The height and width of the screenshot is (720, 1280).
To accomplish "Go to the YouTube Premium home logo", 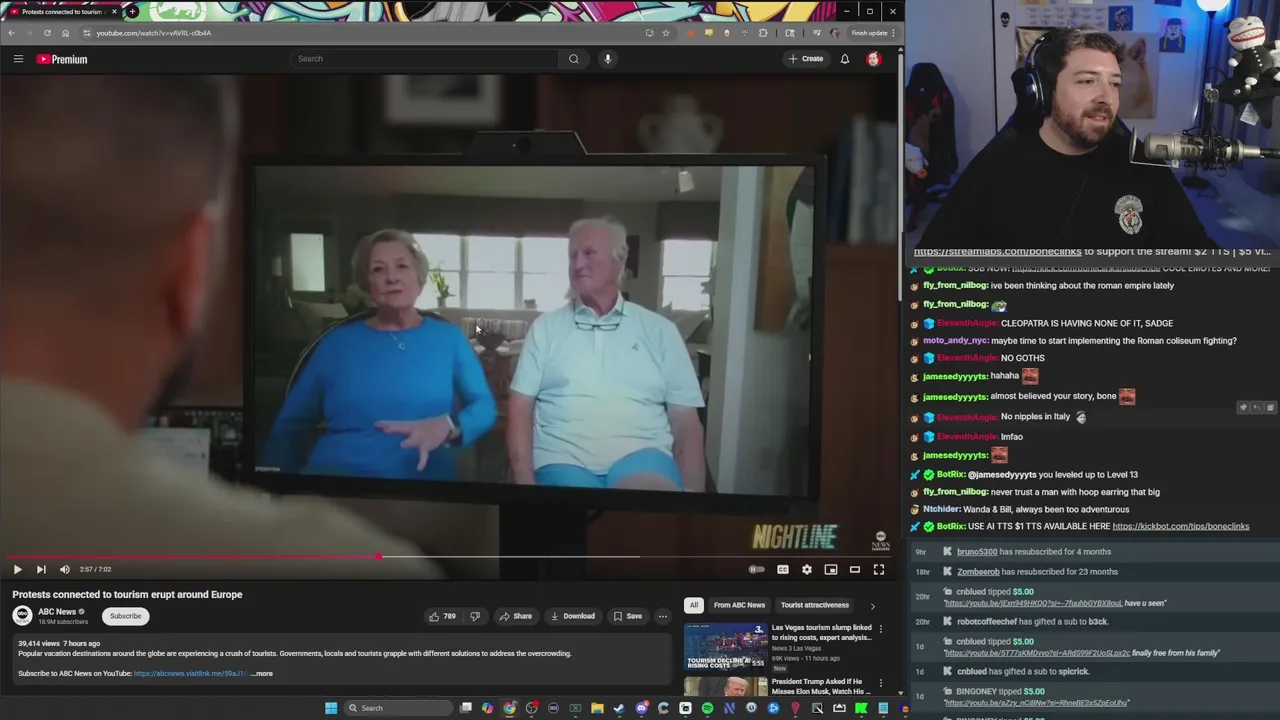I will point(62,59).
